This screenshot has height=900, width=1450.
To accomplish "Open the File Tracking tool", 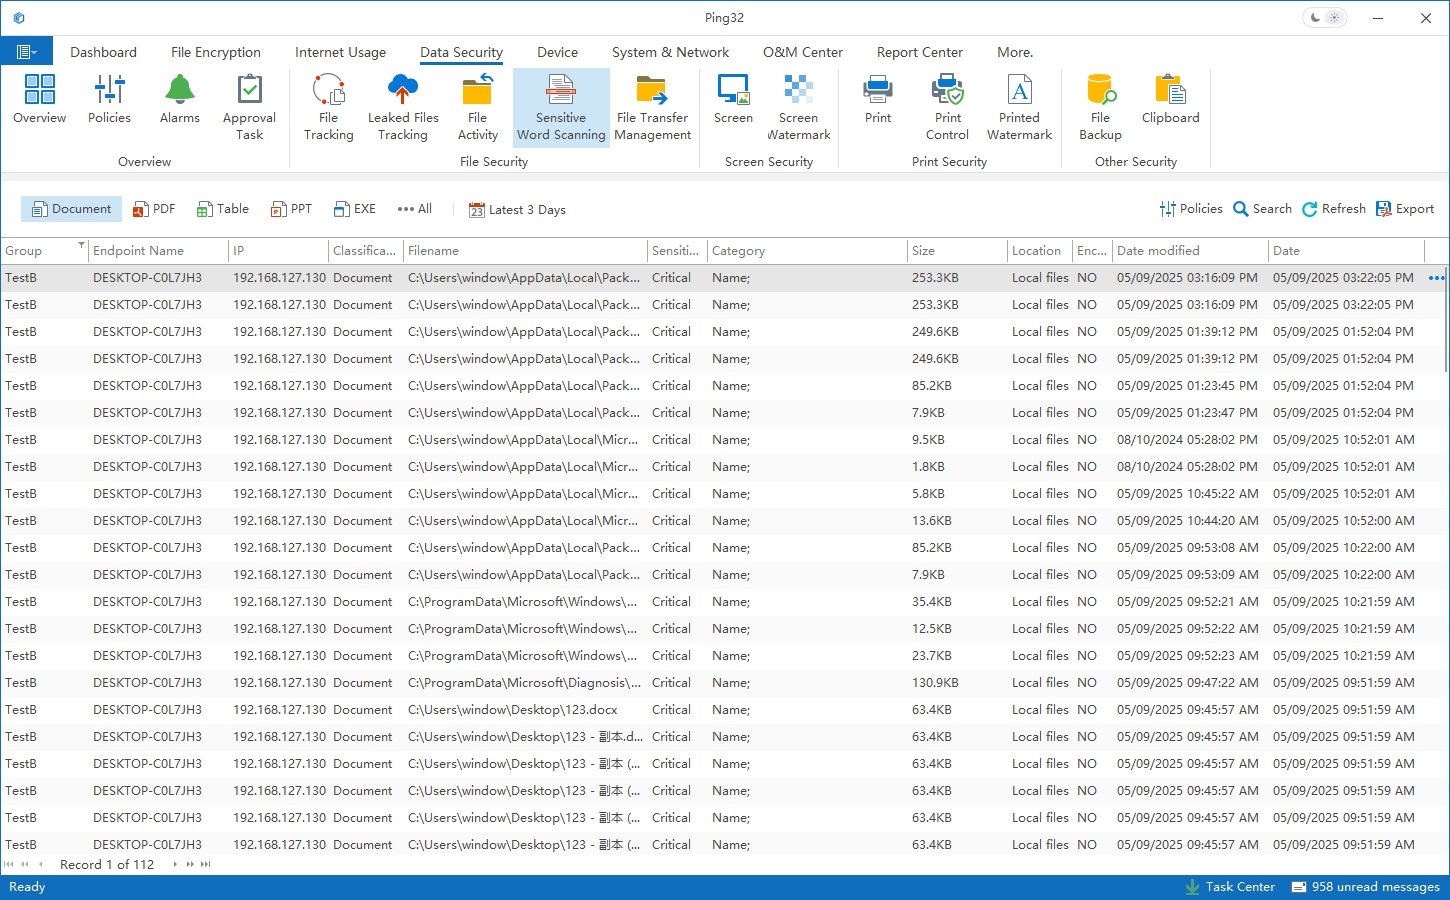I will 328,107.
